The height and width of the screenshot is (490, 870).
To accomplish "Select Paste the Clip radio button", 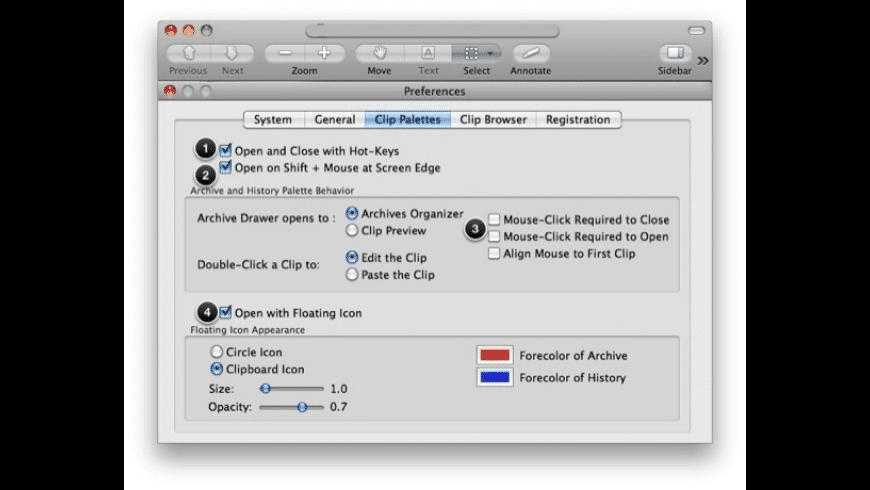I will click(352, 274).
